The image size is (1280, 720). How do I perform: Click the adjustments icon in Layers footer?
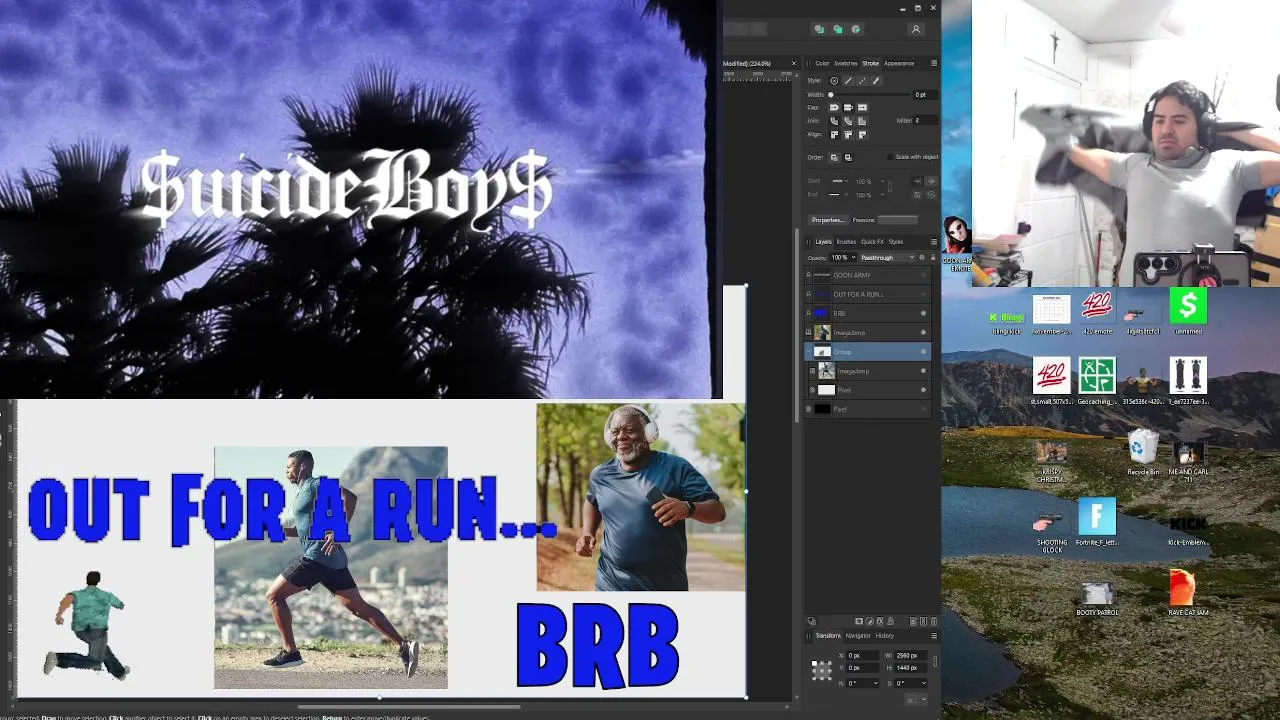point(869,621)
